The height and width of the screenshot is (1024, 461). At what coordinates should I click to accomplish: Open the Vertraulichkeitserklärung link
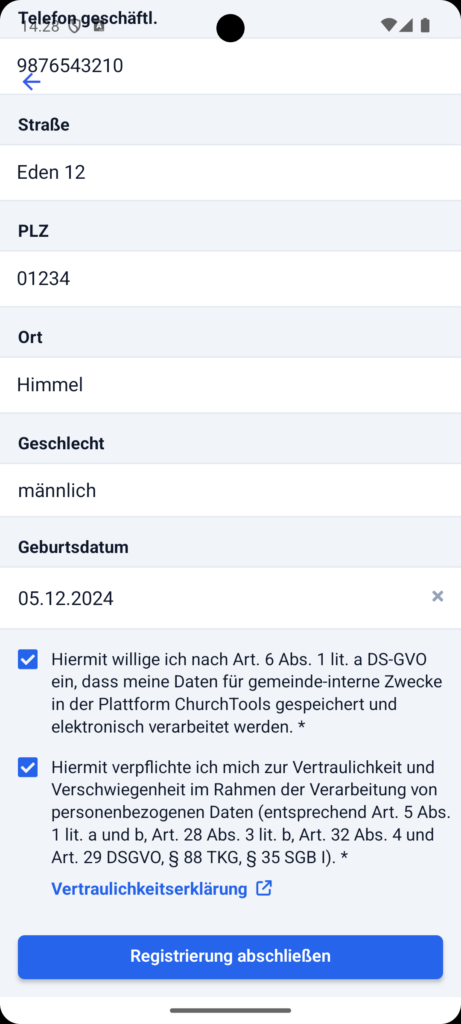click(x=149, y=889)
